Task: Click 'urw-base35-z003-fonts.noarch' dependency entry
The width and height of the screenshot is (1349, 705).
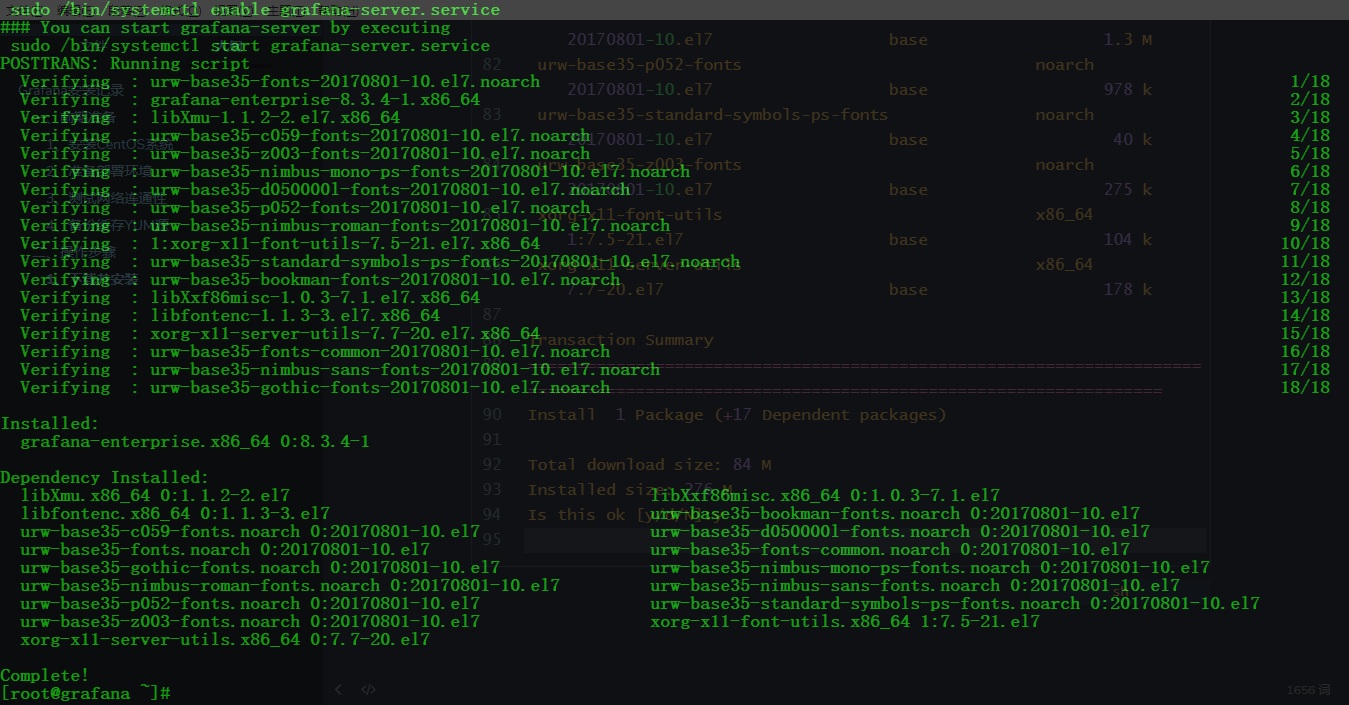Action: [250, 621]
